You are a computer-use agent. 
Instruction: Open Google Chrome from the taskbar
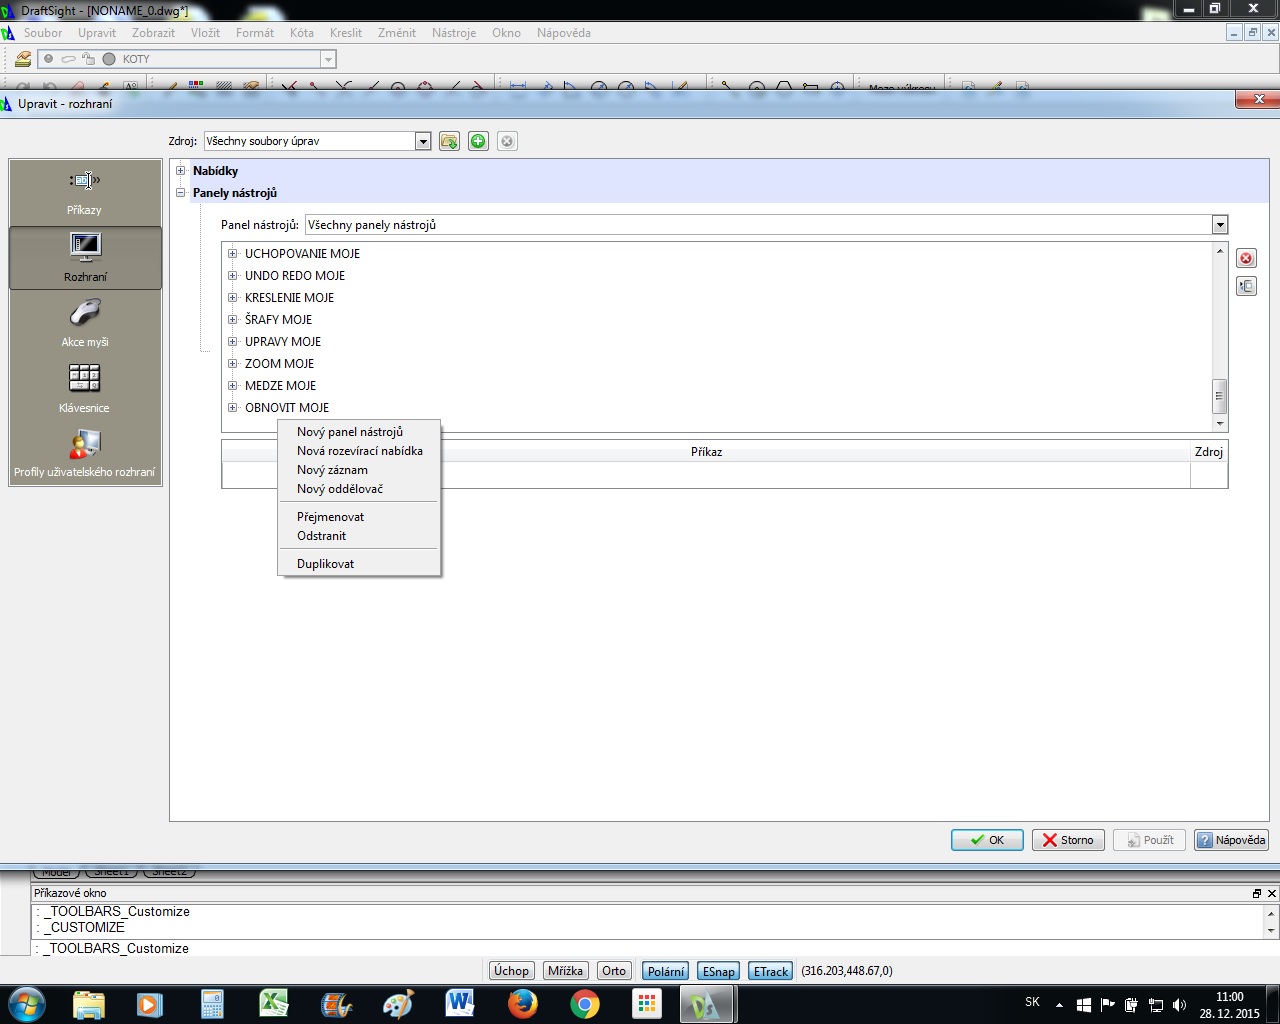click(585, 1004)
